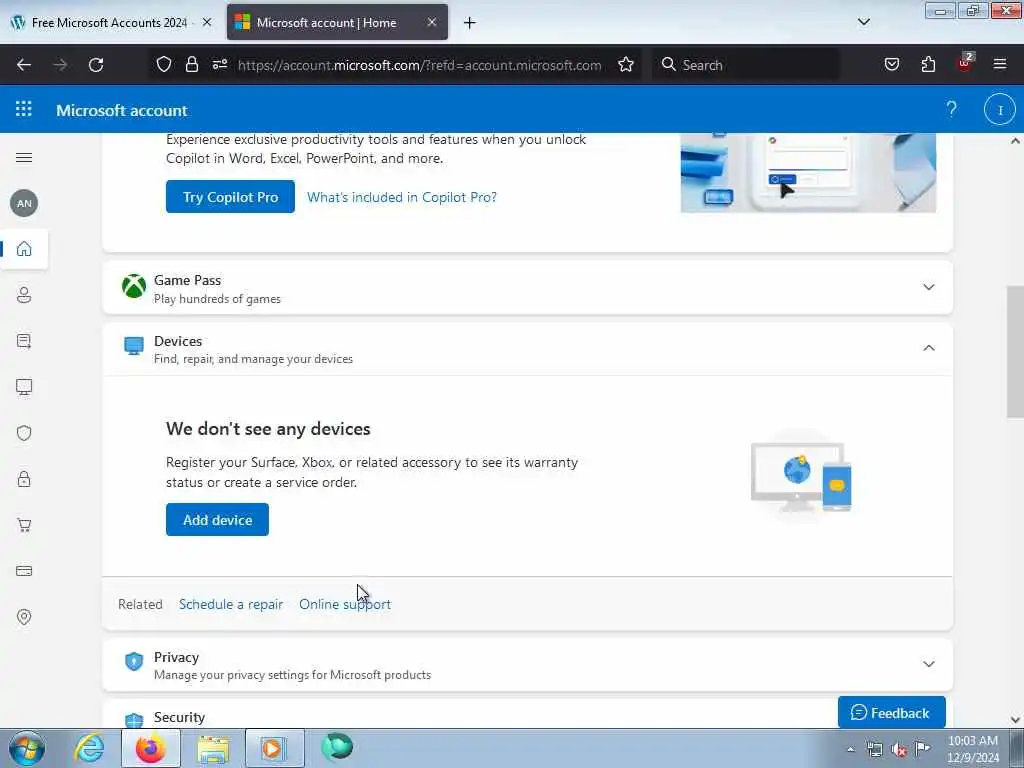
Task: Click the green round app taskbar icon
Action: tap(337, 748)
